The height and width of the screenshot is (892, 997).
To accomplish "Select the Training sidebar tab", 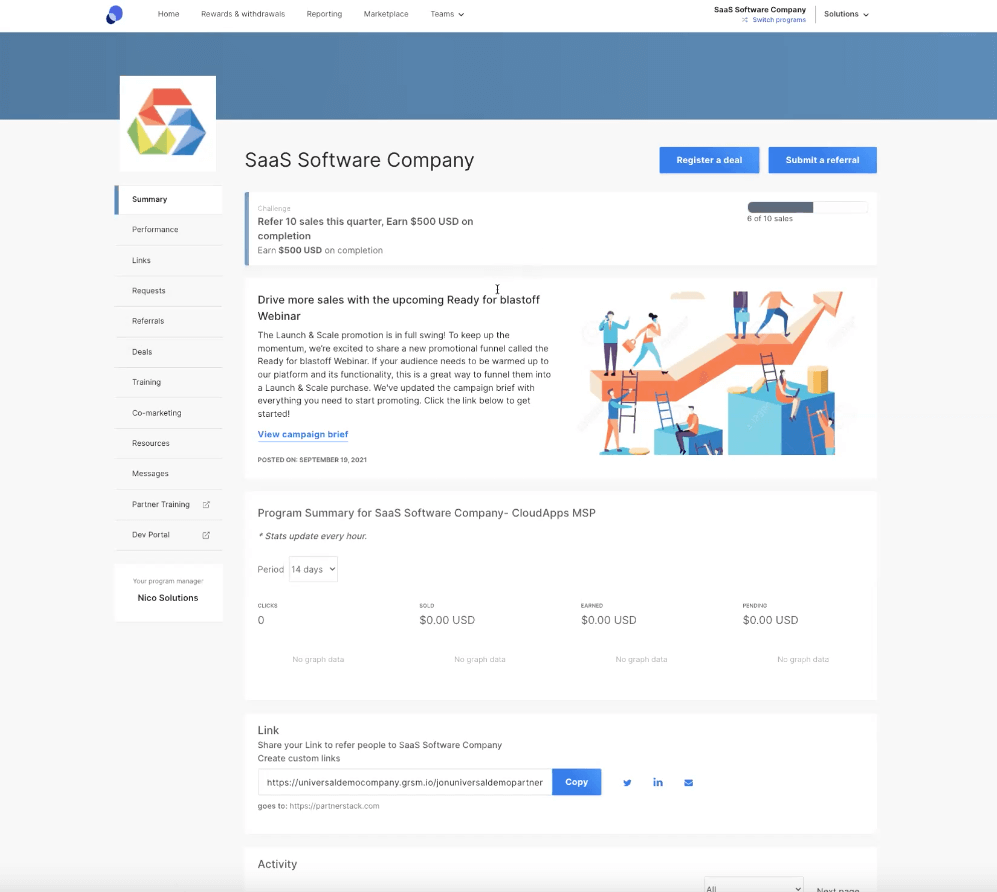I will pos(168,382).
